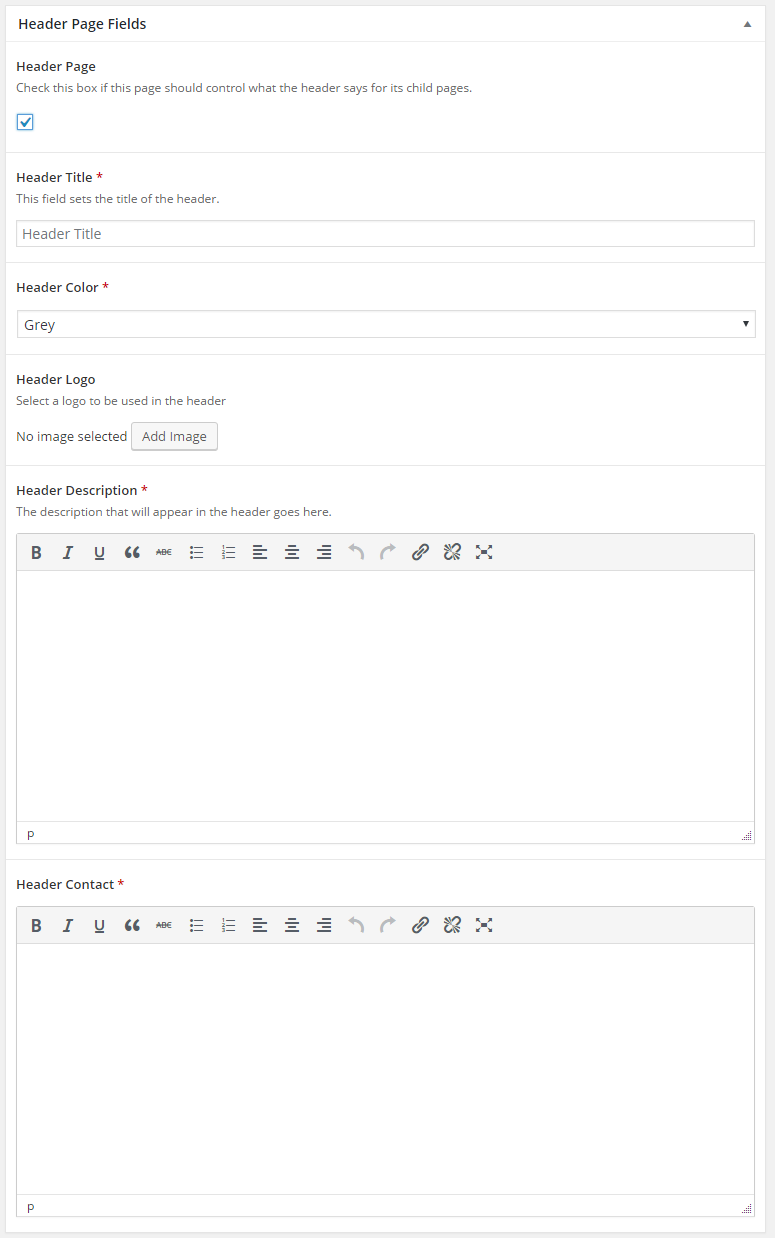The height and width of the screenshot is (1238, 775).
Task: Align right in Header Description editor
Action: [x=324, y=552]
